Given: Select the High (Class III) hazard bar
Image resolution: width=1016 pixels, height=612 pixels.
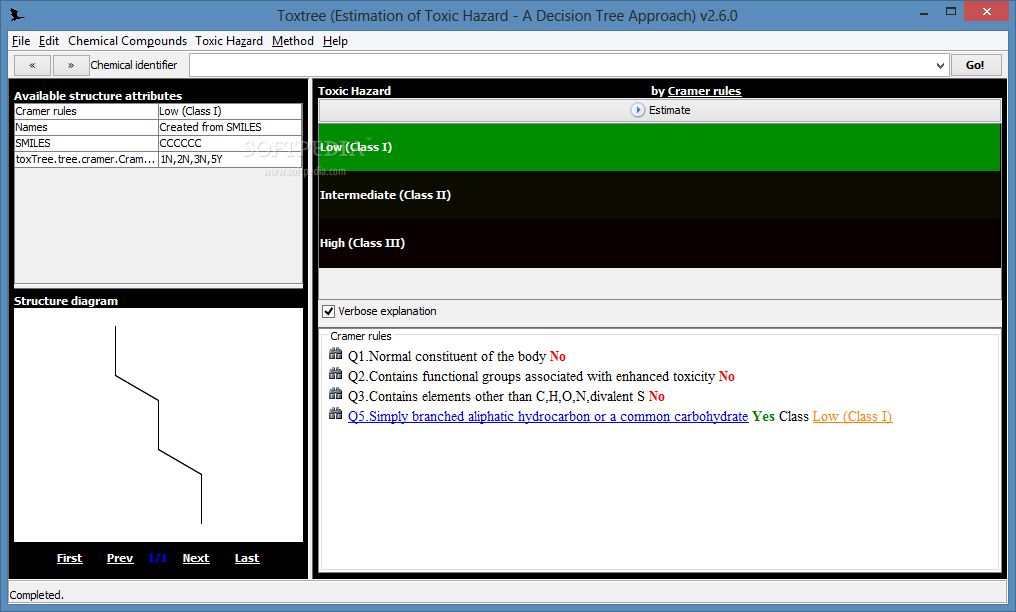Looking at the screenshot, I should [660, 243].
